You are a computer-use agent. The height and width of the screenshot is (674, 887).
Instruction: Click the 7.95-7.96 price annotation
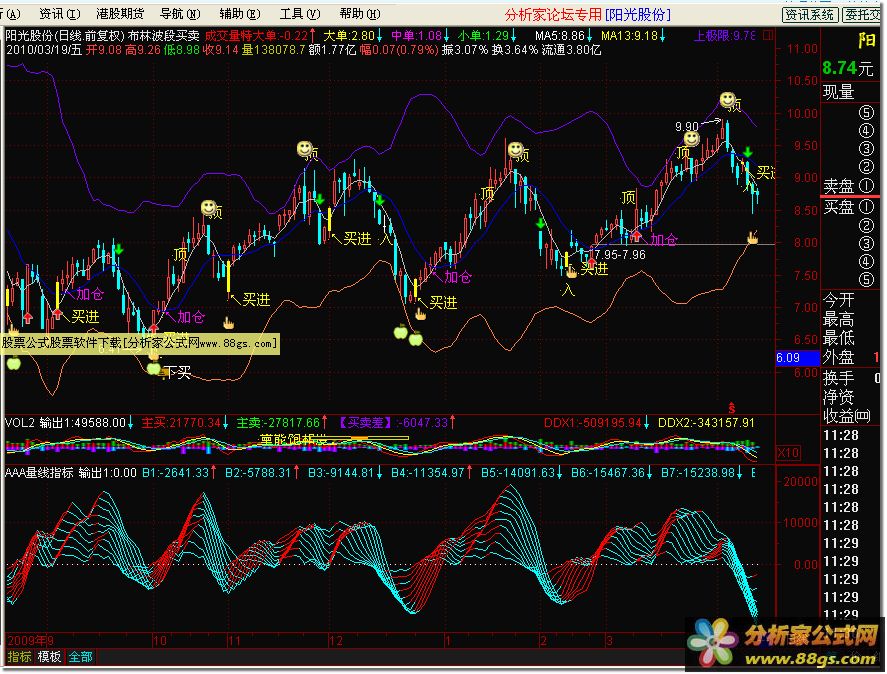coord(620,255)
